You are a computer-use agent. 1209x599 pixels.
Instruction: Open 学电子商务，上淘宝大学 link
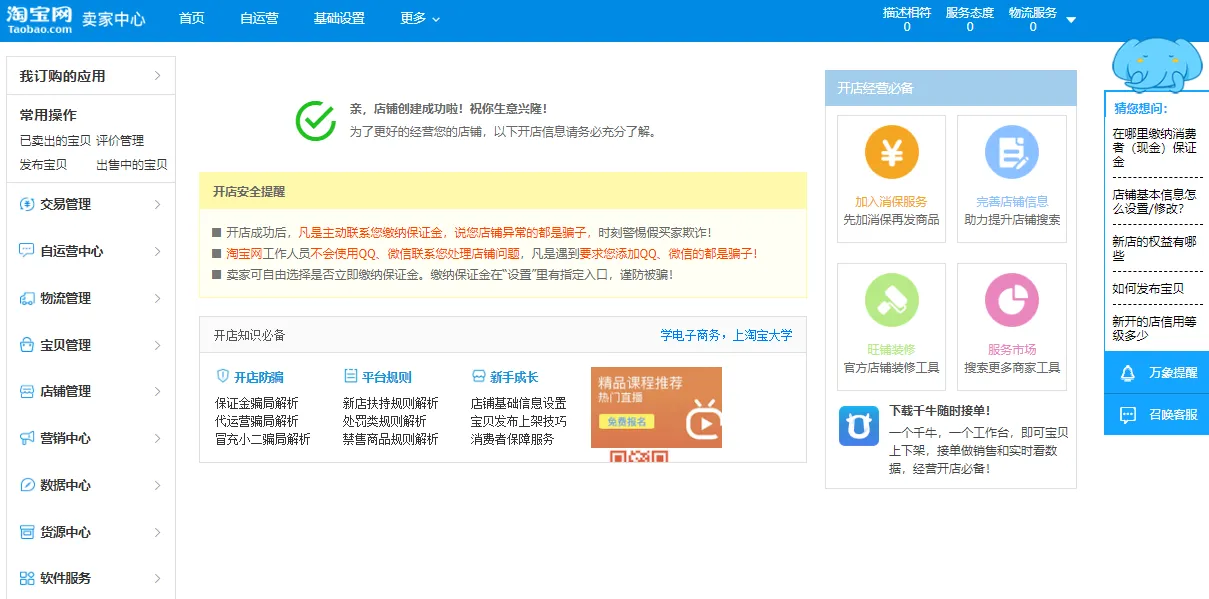[726, 335]
